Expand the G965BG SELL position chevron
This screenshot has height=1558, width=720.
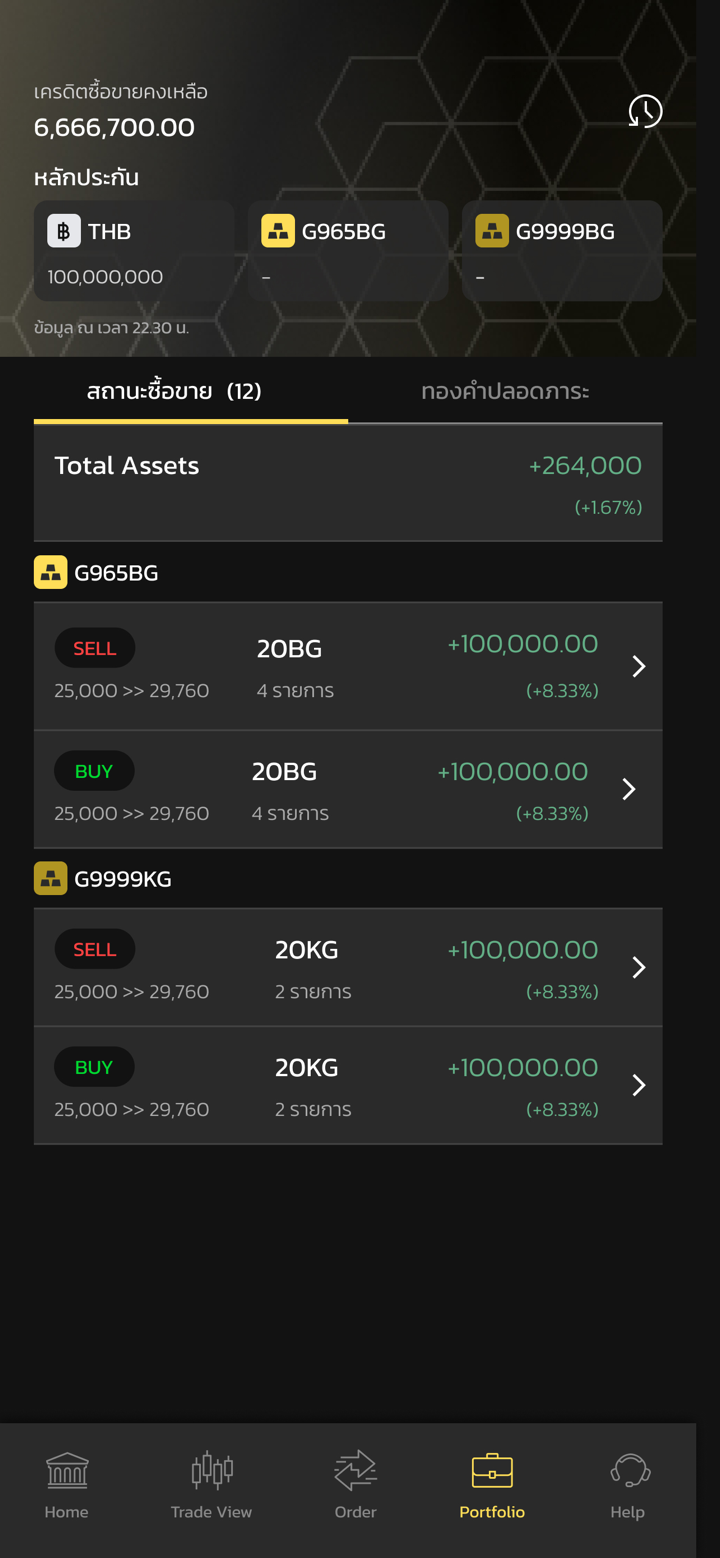(639, 666)
